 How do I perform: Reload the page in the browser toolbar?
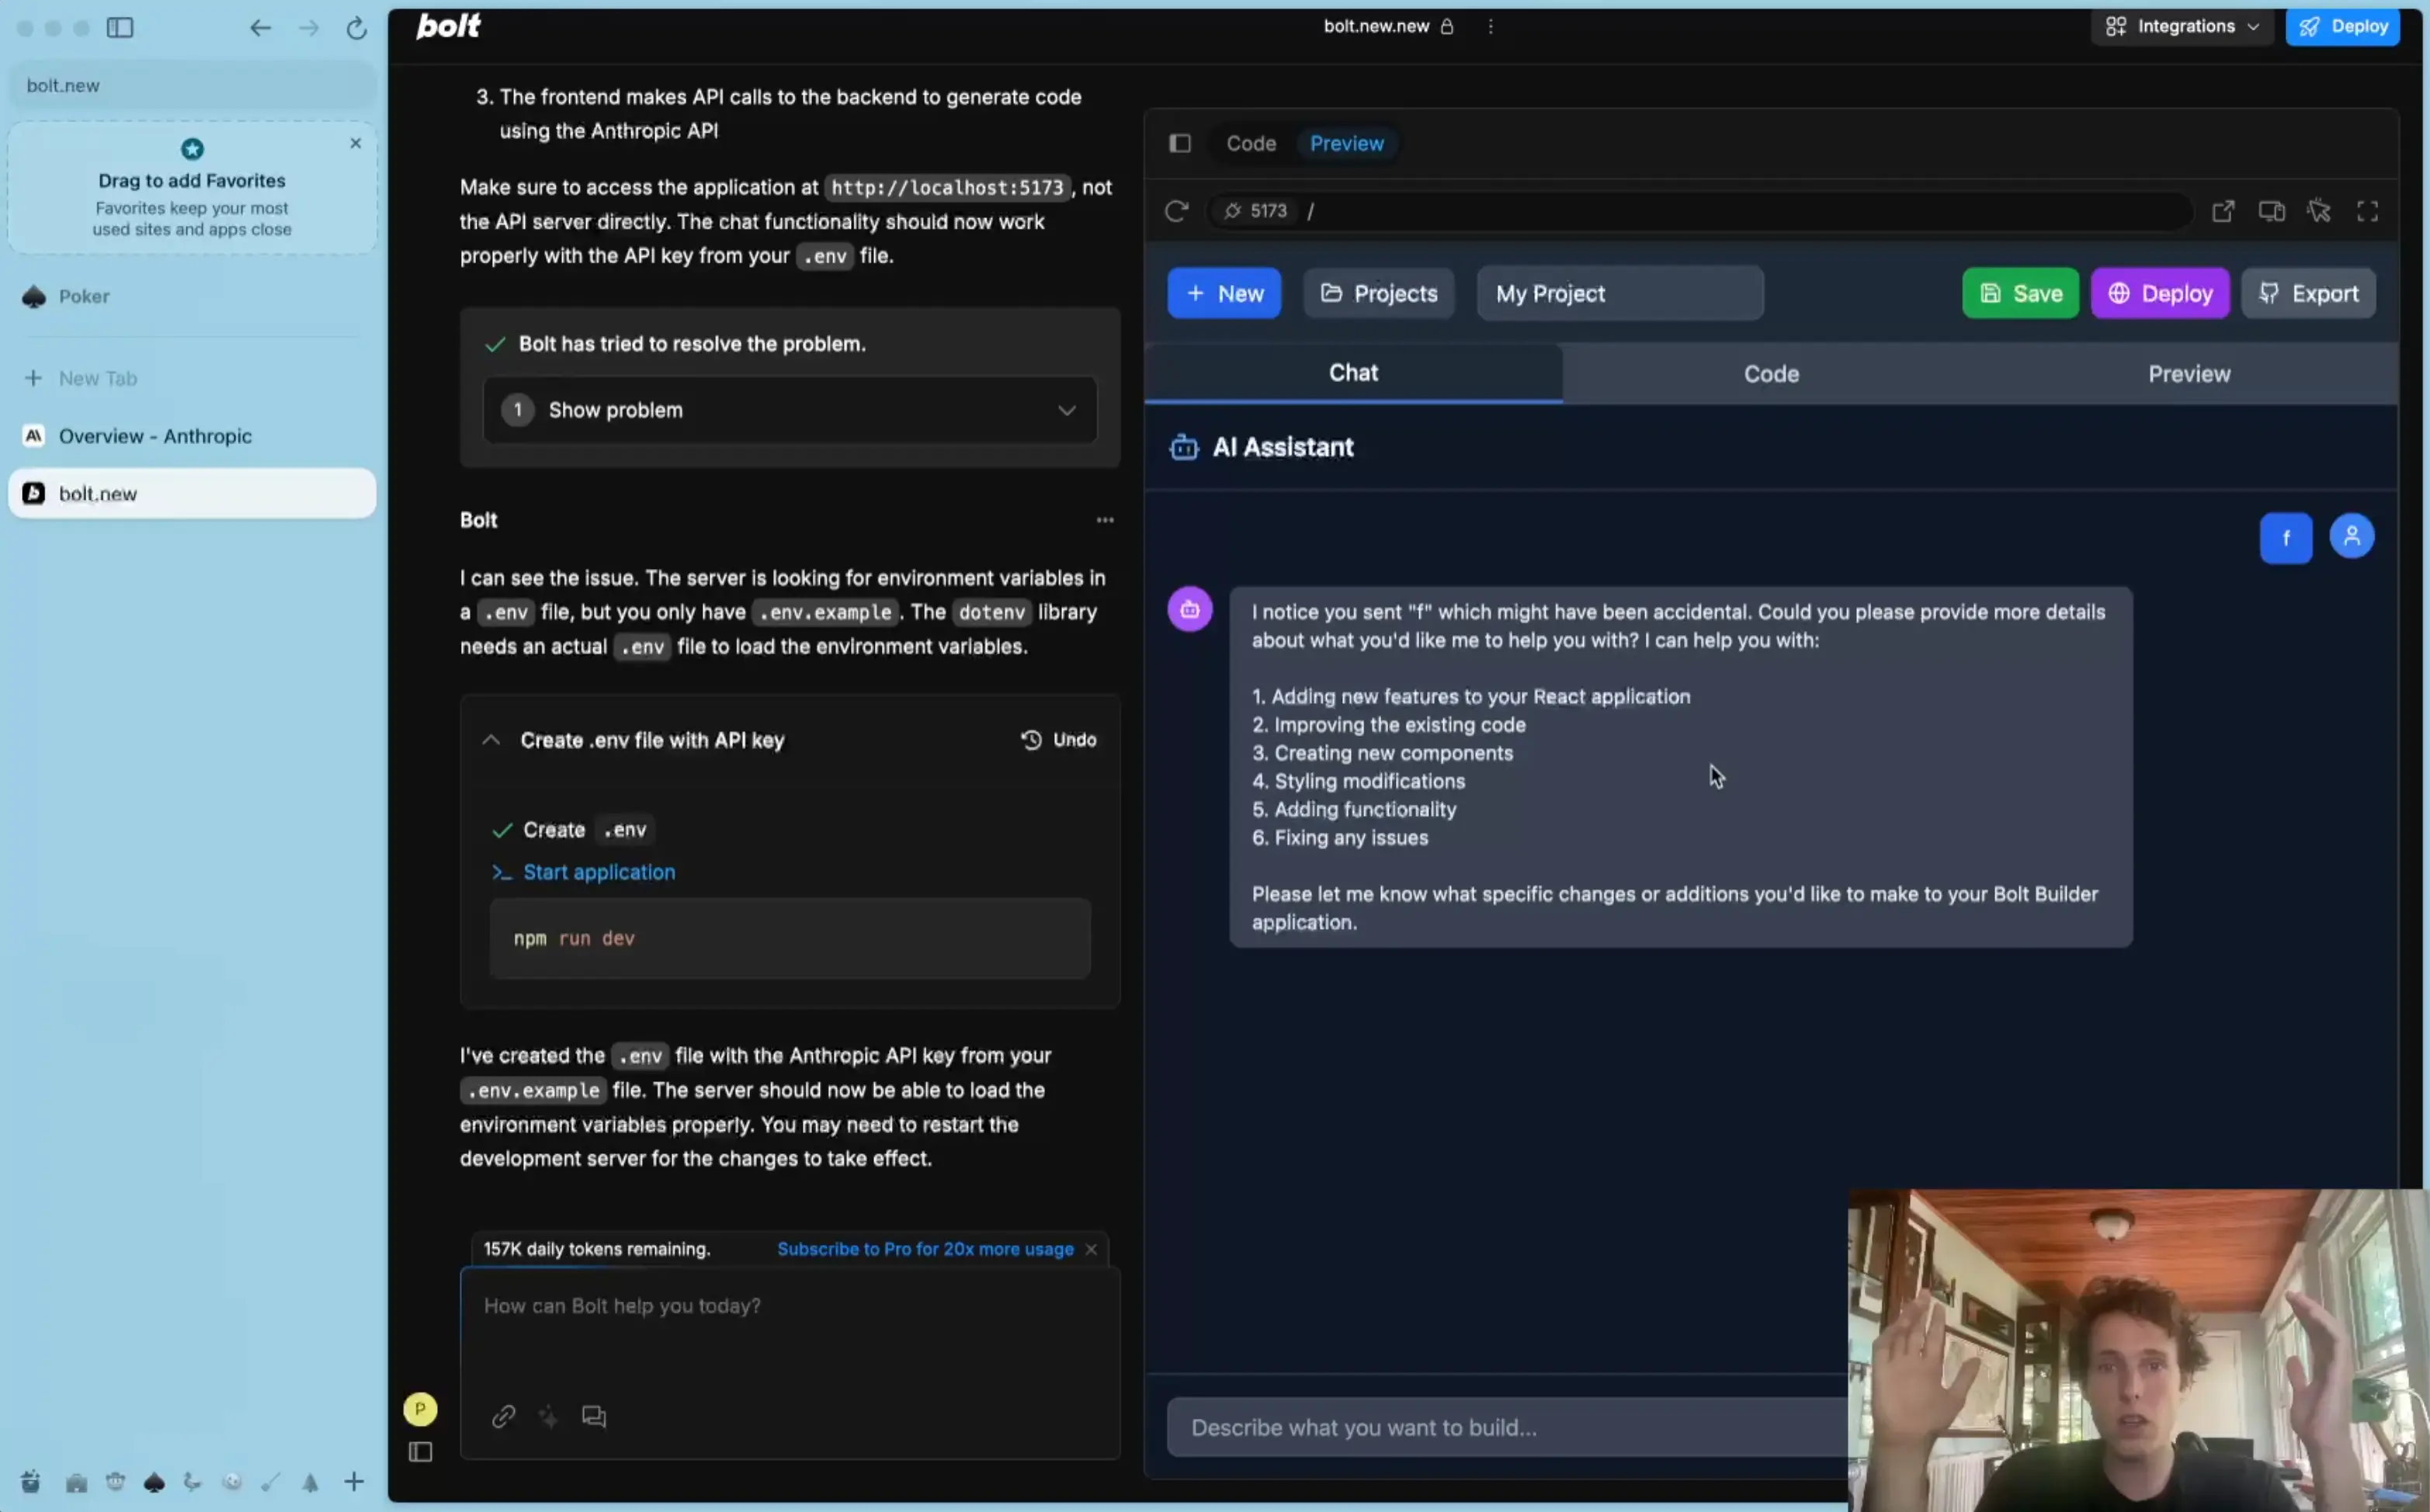356,28
